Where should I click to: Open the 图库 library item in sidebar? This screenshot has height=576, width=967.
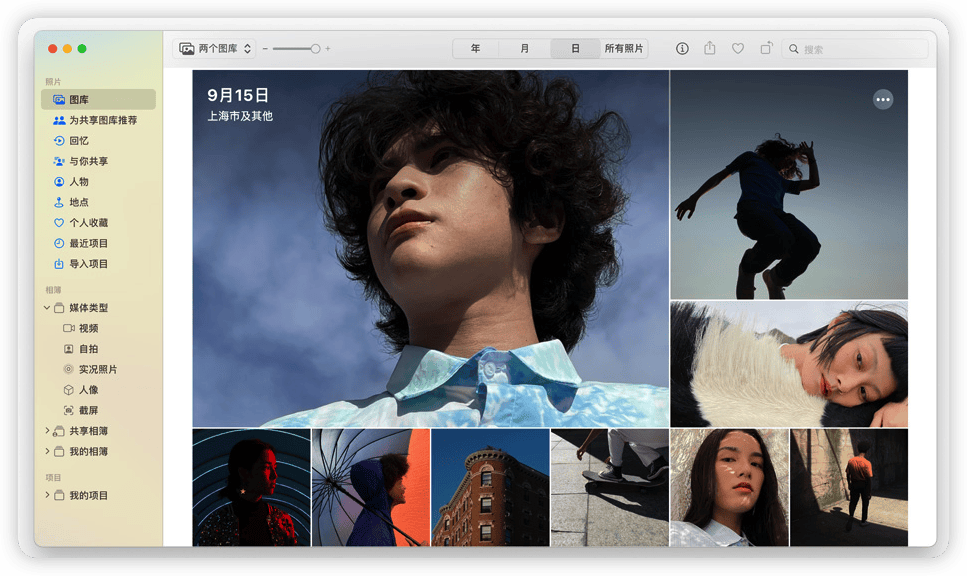pos(98,99)
